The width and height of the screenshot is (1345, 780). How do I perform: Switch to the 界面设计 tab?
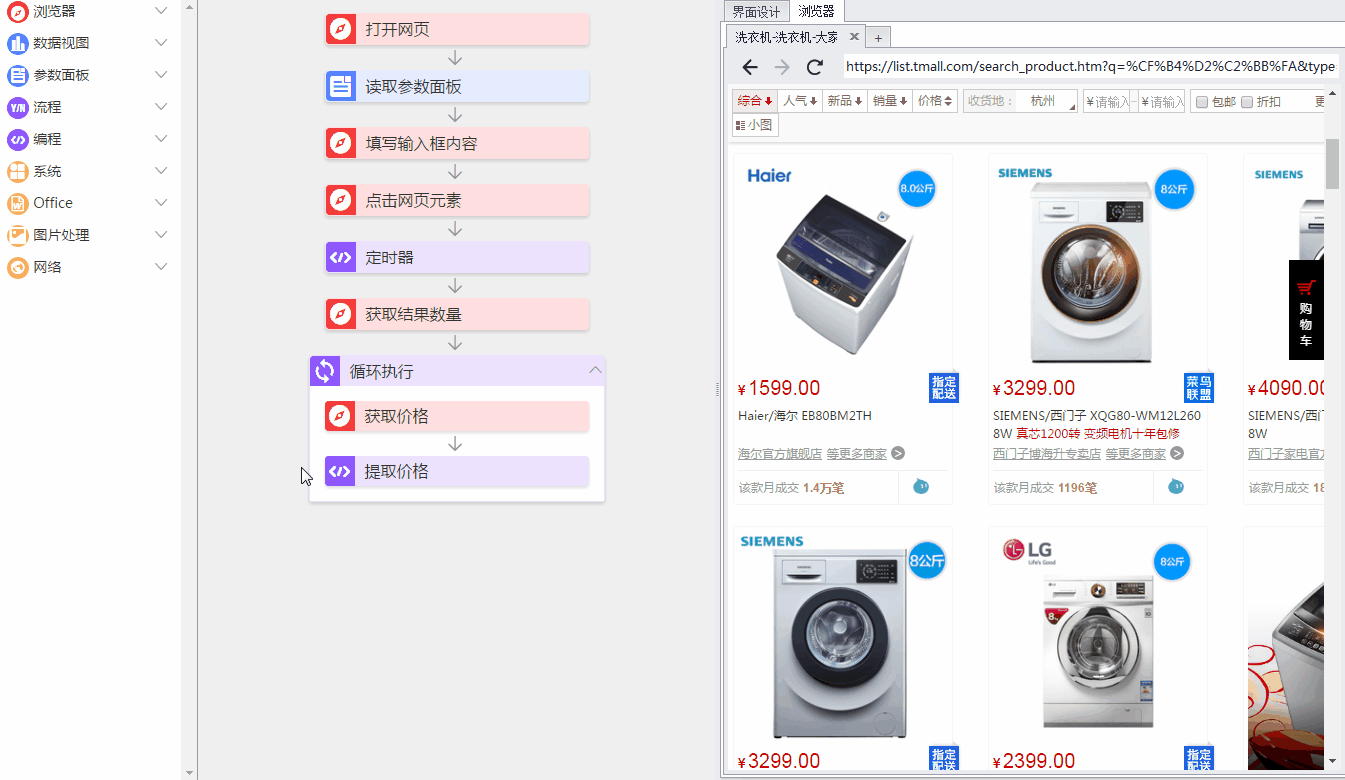pyautogui.click(x=756, y=11)
